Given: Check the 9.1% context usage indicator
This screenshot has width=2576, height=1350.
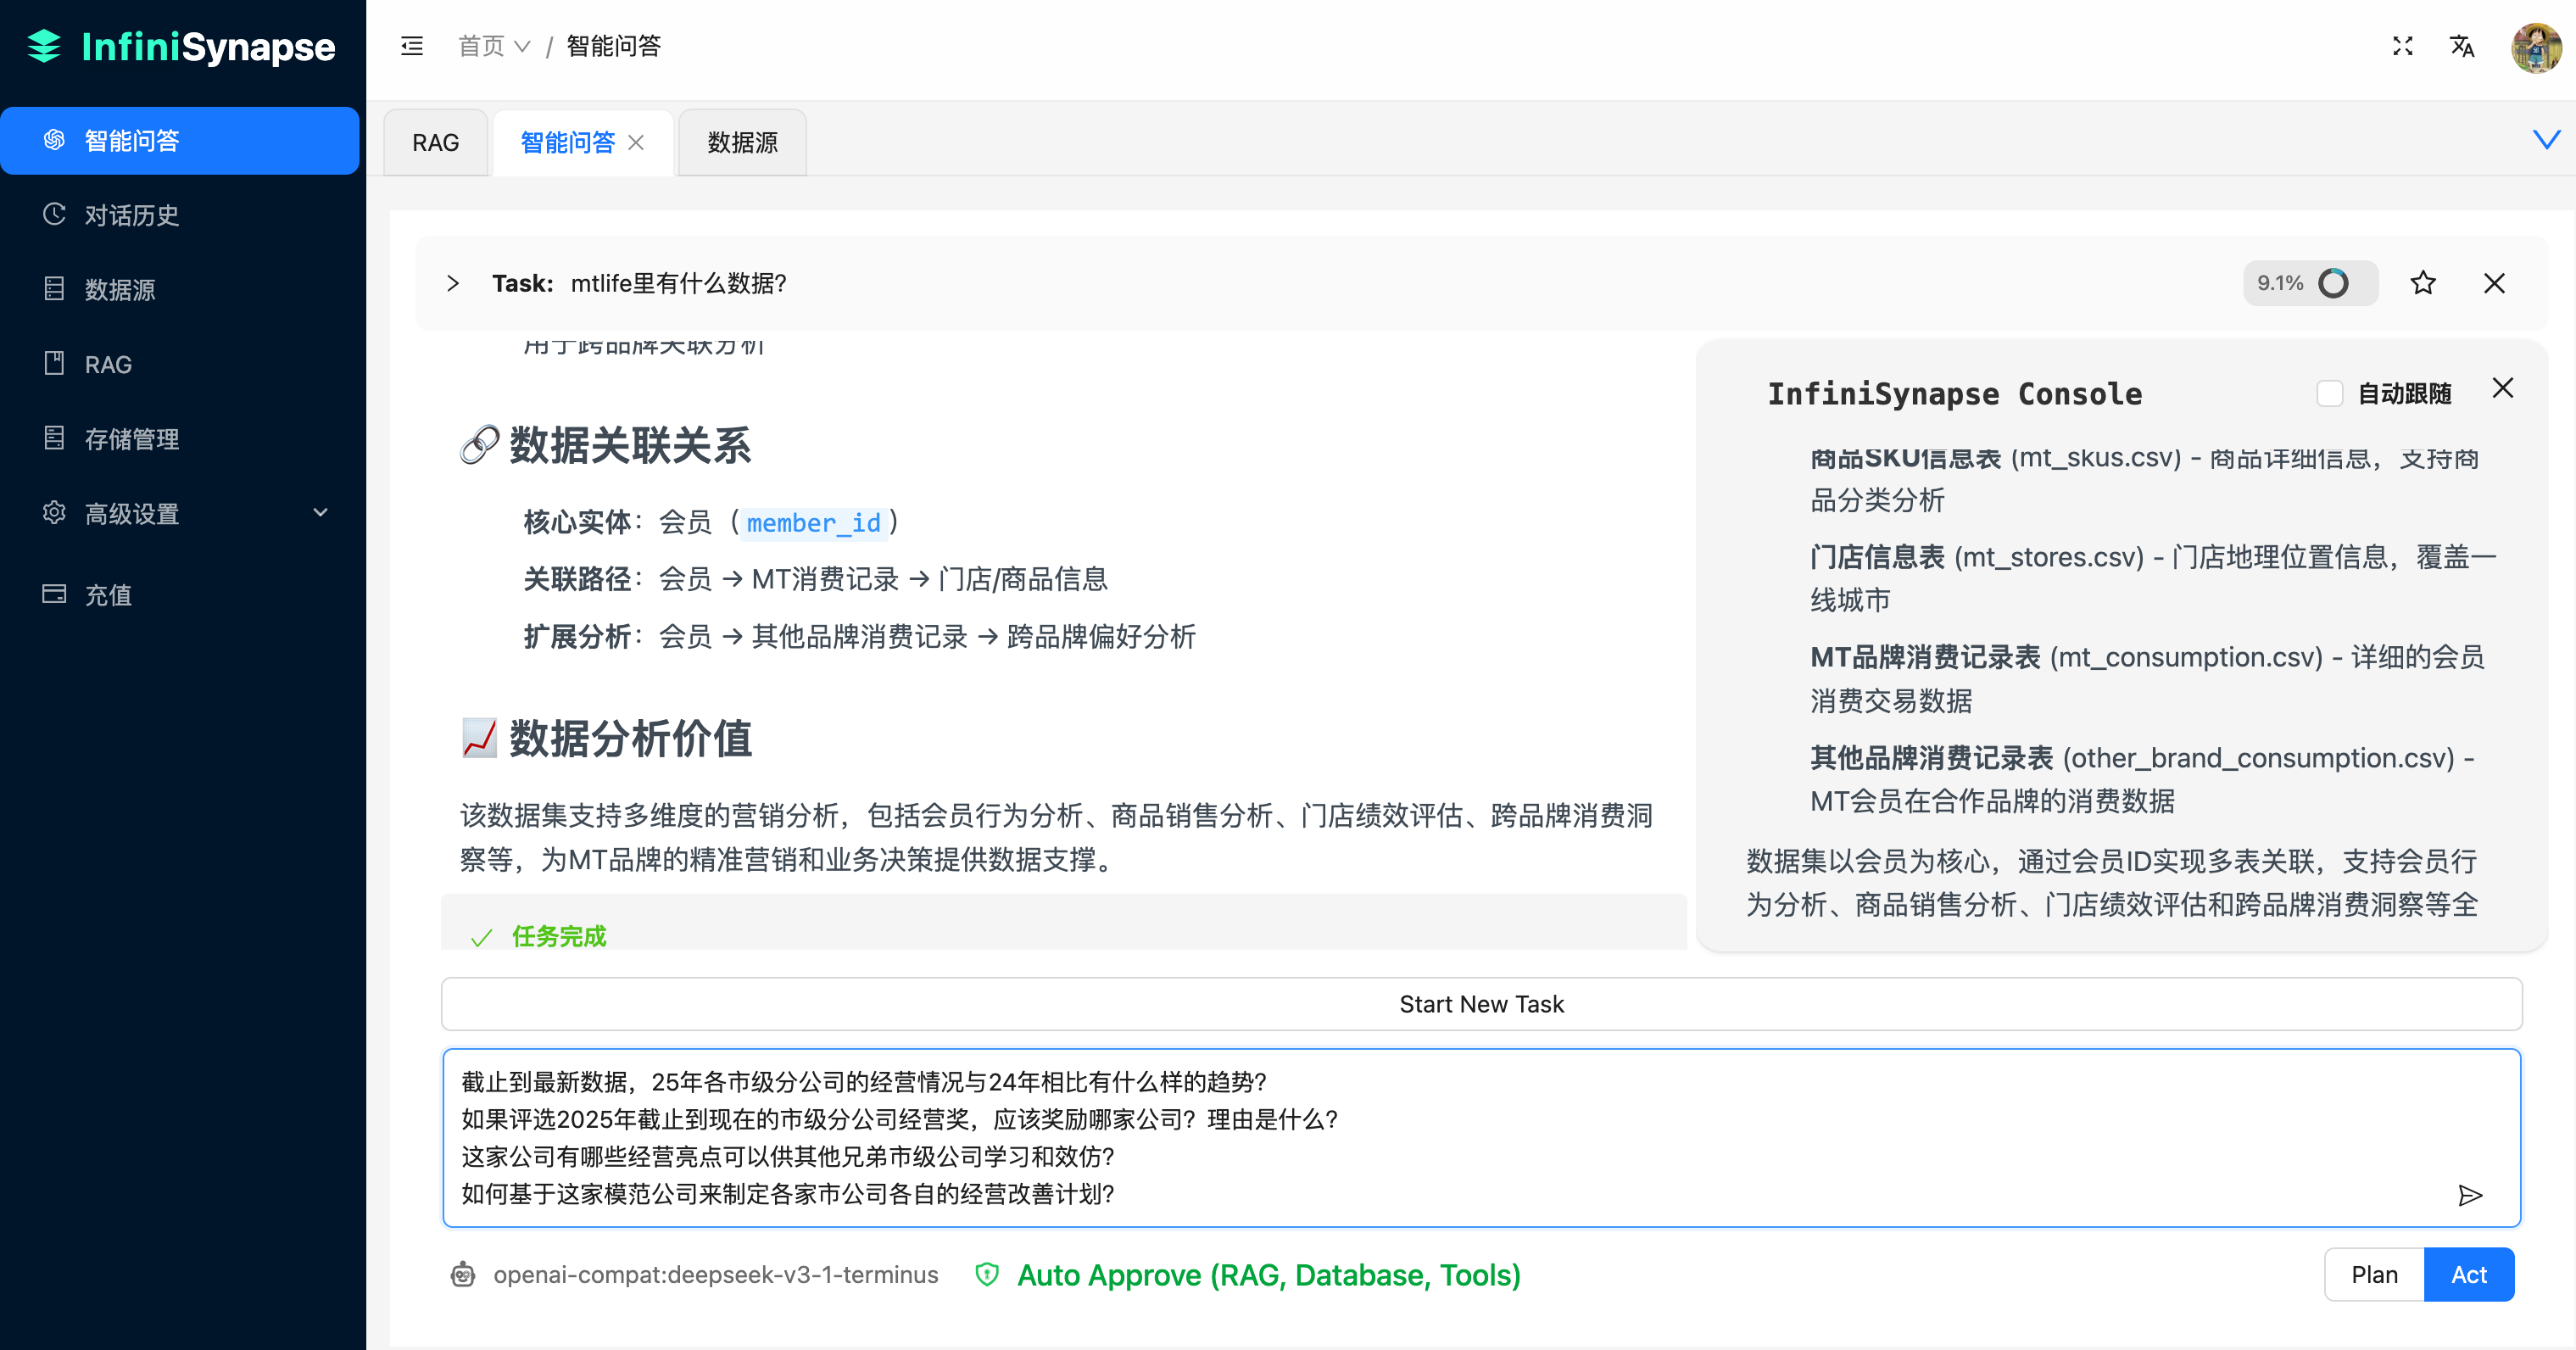Looking at the screenshot, I should [x=2310, y=283].
